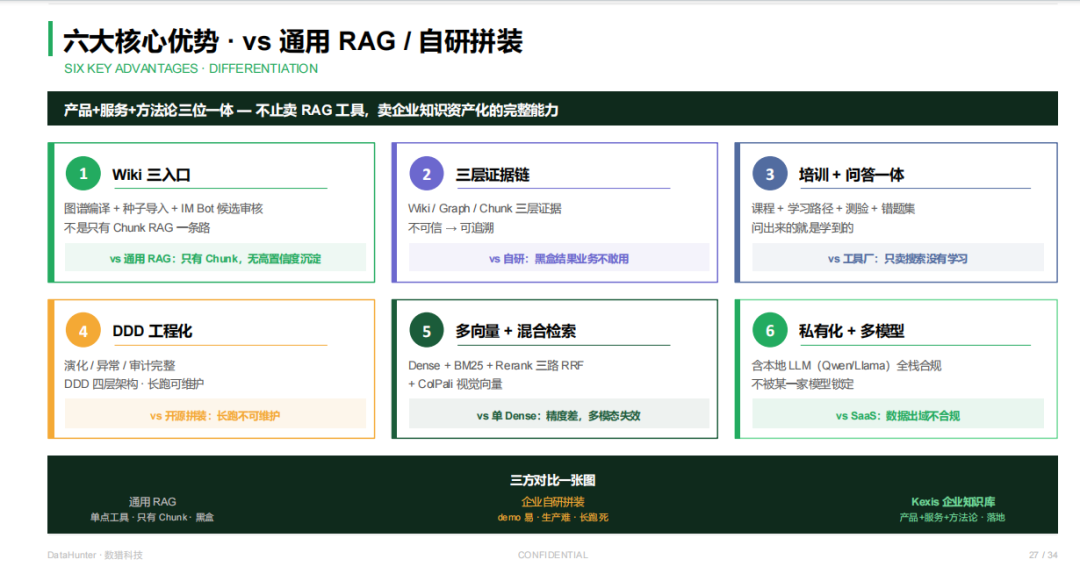Screen dimensions: 1080x574
Task: Click the line DDD 四层架构 · 长跑可维护
Action: tap(134, 384)
